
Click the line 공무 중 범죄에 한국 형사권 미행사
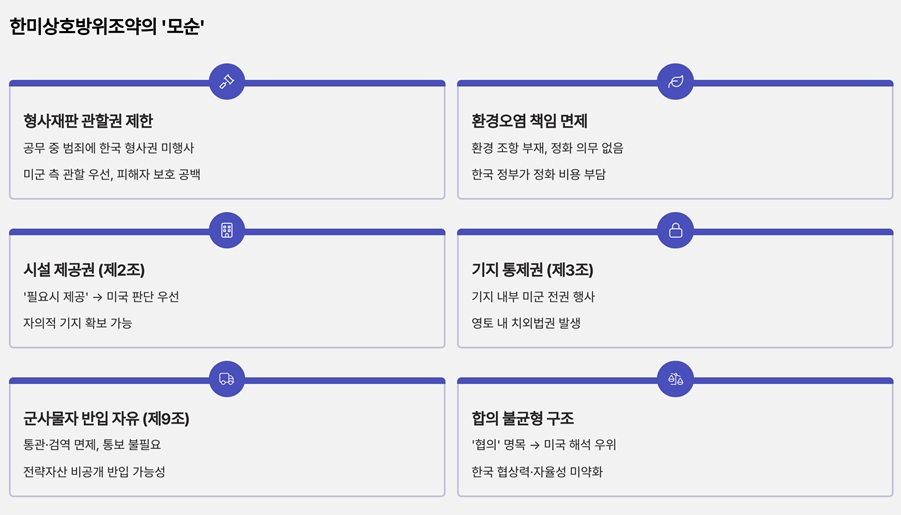click(x=109, y=148)
